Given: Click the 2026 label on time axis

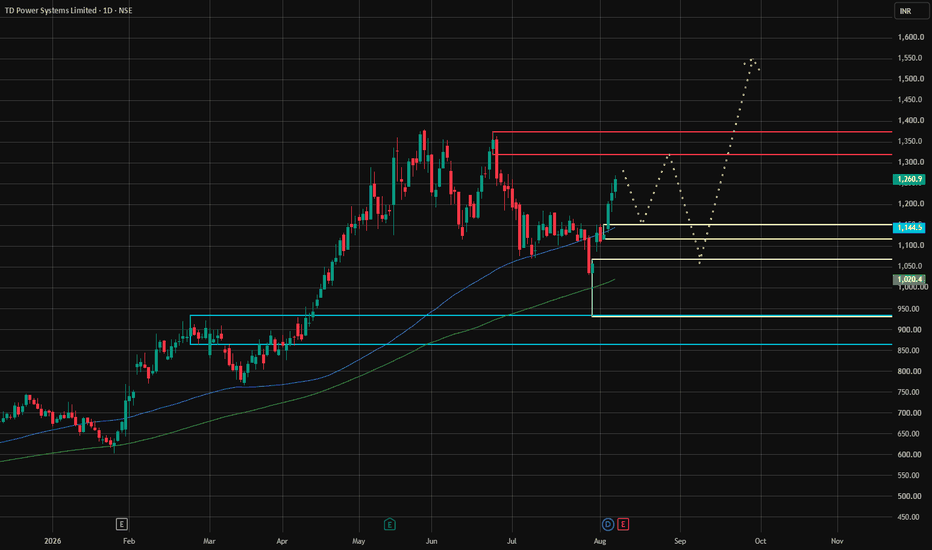Looking at the screenshot, I should pos(52,541).
